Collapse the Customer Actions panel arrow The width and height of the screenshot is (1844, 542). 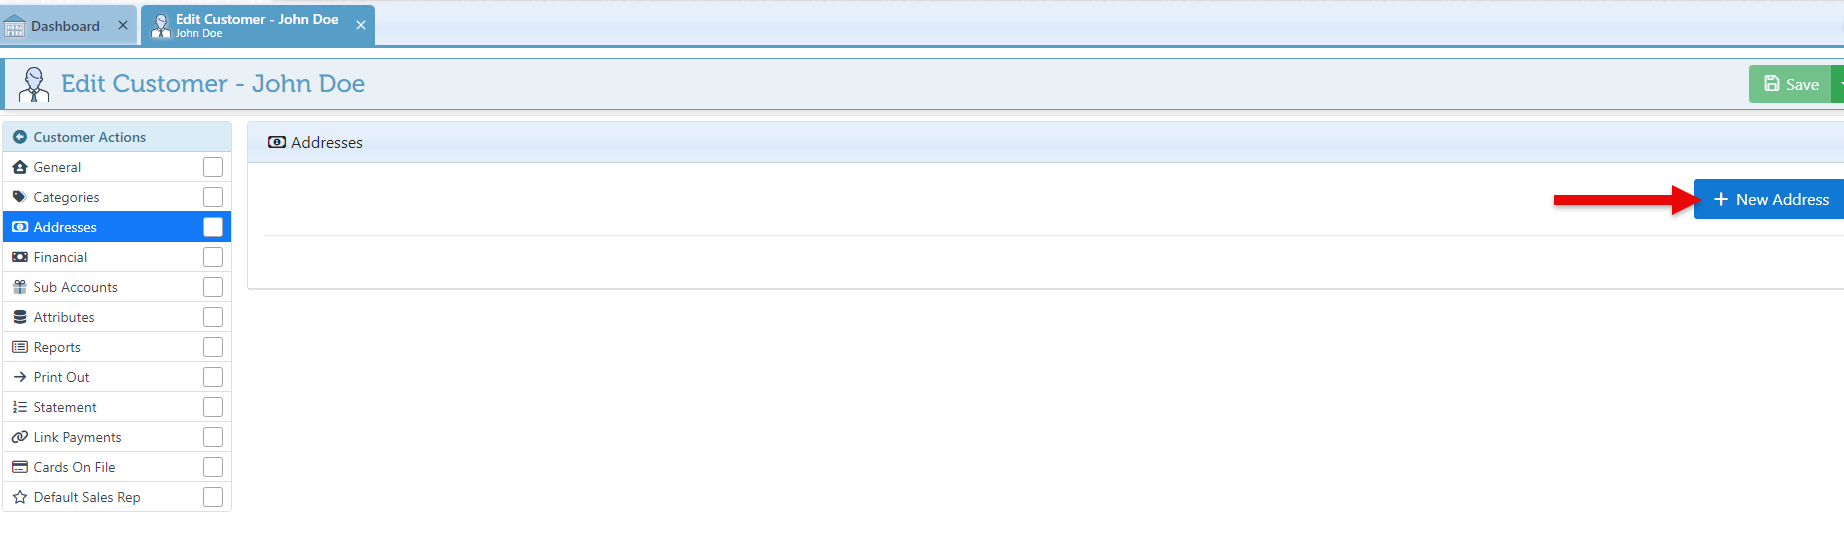coord(20,137)
